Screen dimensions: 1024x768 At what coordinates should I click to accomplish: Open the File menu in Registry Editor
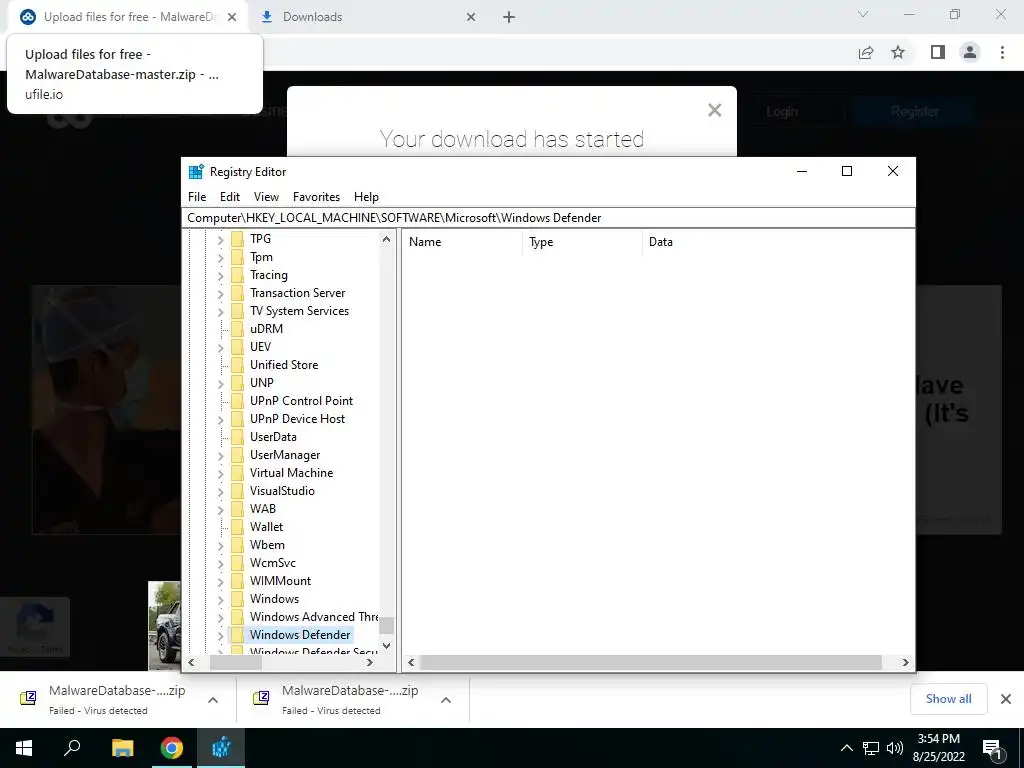tap(197, 197)
